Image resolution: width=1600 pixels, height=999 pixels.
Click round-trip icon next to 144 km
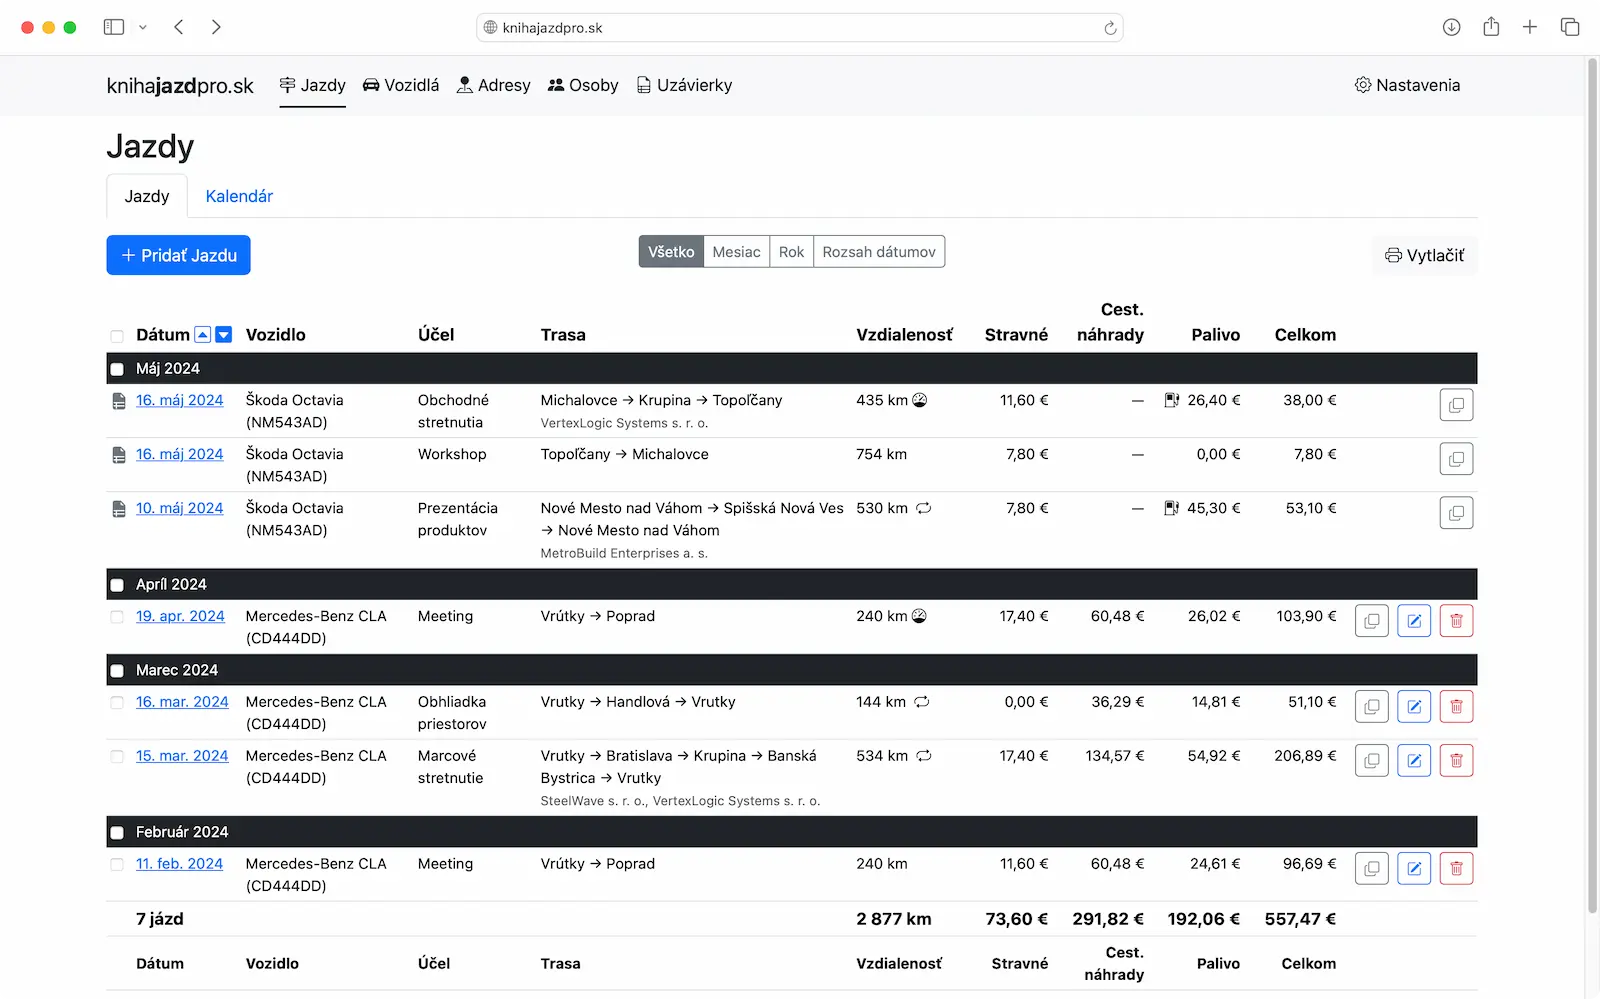tap(922, 702)
